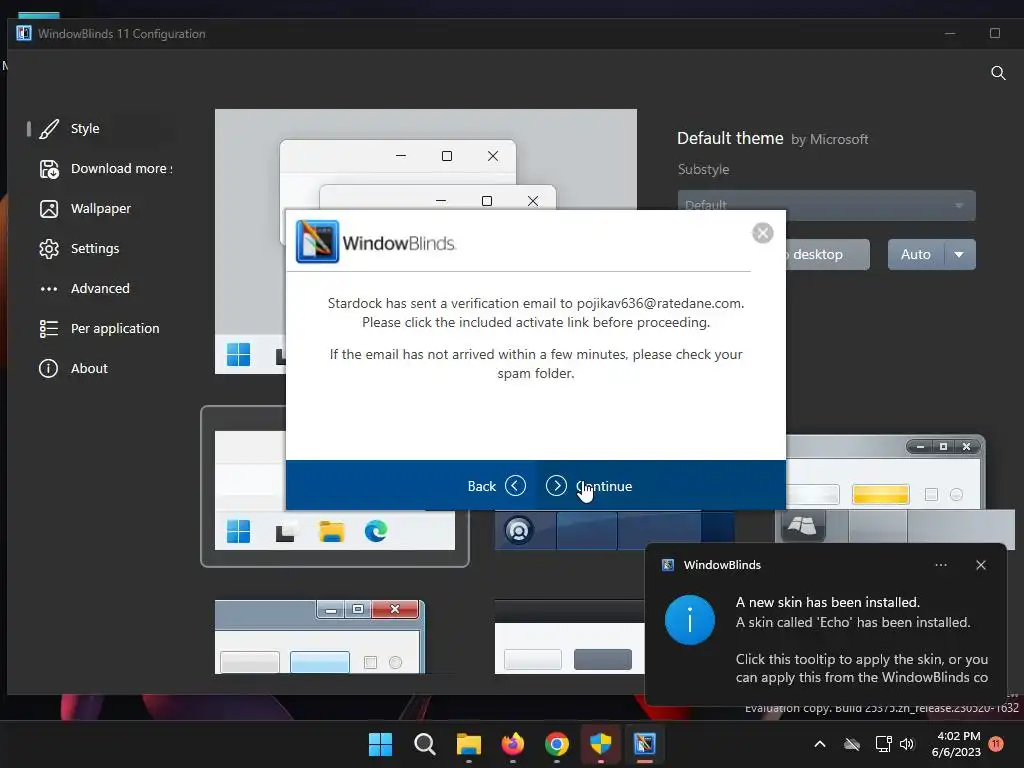Image resolution: width=1024 pixels, height=768 pixels.
Task: Close the verification email dialog
Action: coord(763,233)
